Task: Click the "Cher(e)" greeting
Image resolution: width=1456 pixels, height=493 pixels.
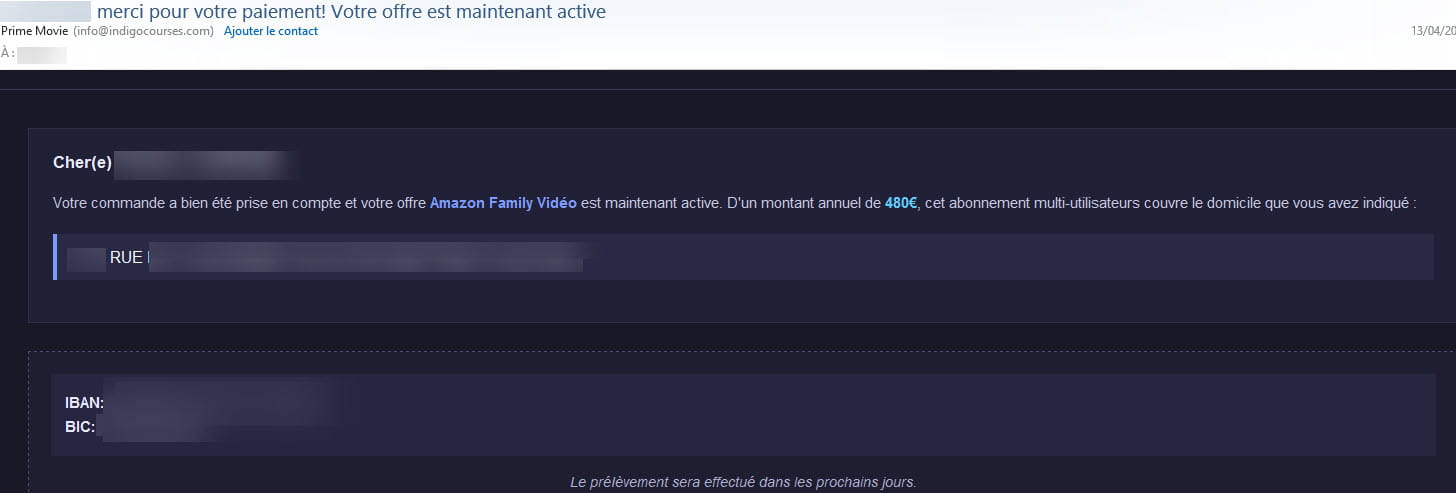Action: pyautogui.click(x=82, y=162)
